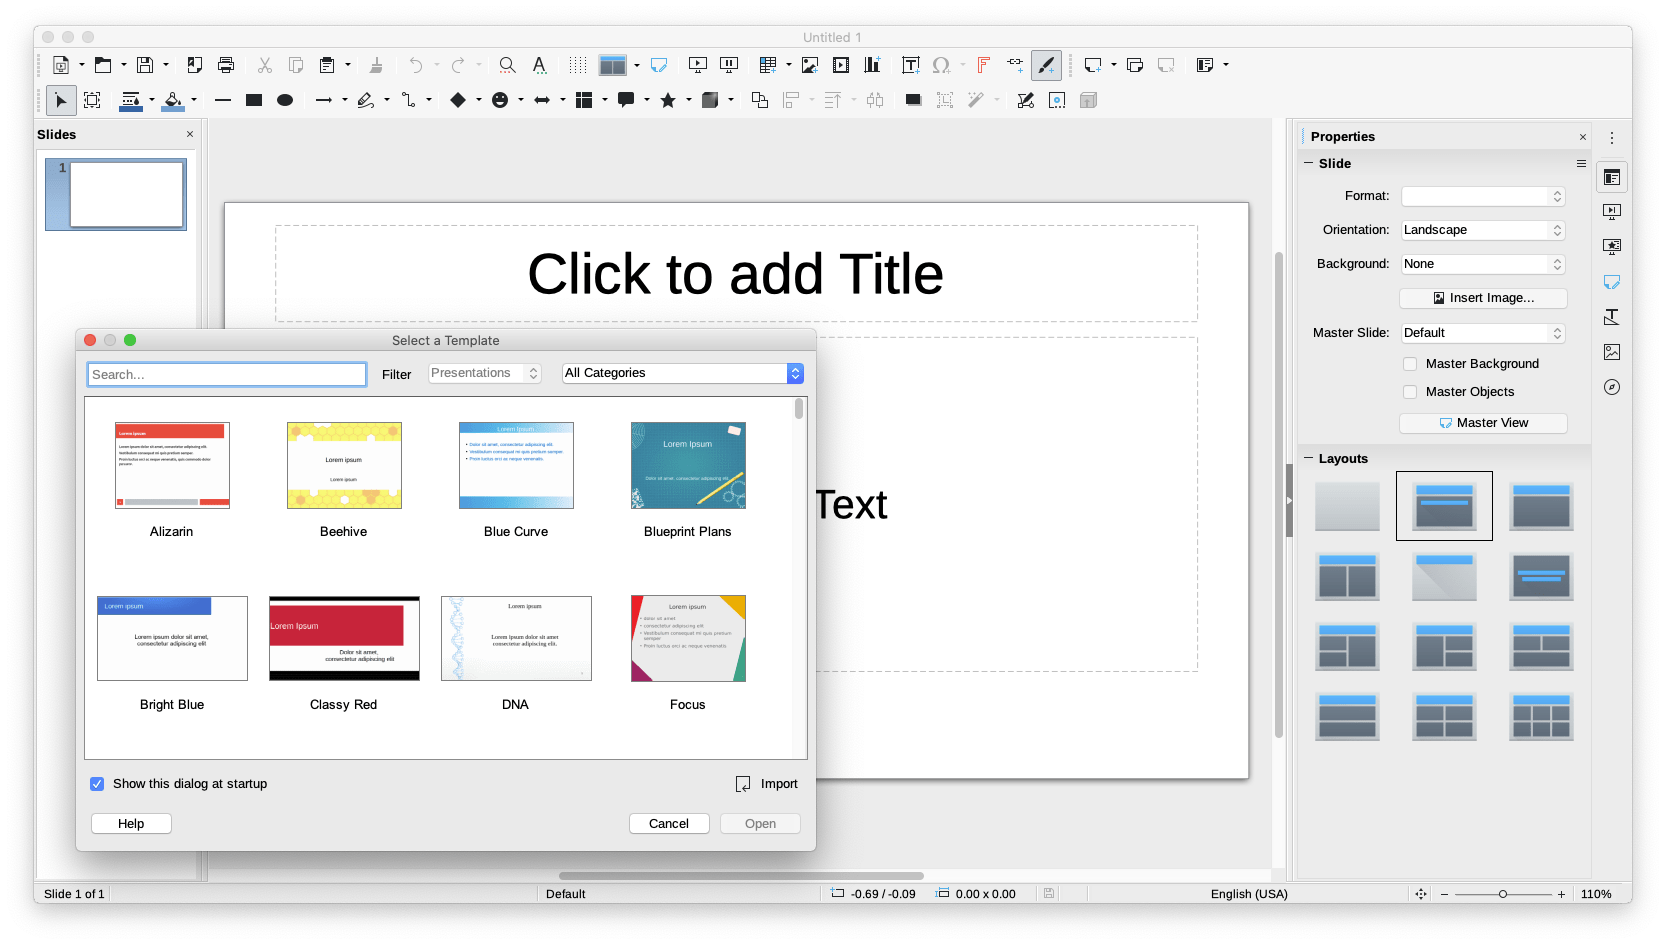1666x945 pixels.
Task: Toggle the Shadow icon in drawing toolbar
Action: click(x=913, y=100)
